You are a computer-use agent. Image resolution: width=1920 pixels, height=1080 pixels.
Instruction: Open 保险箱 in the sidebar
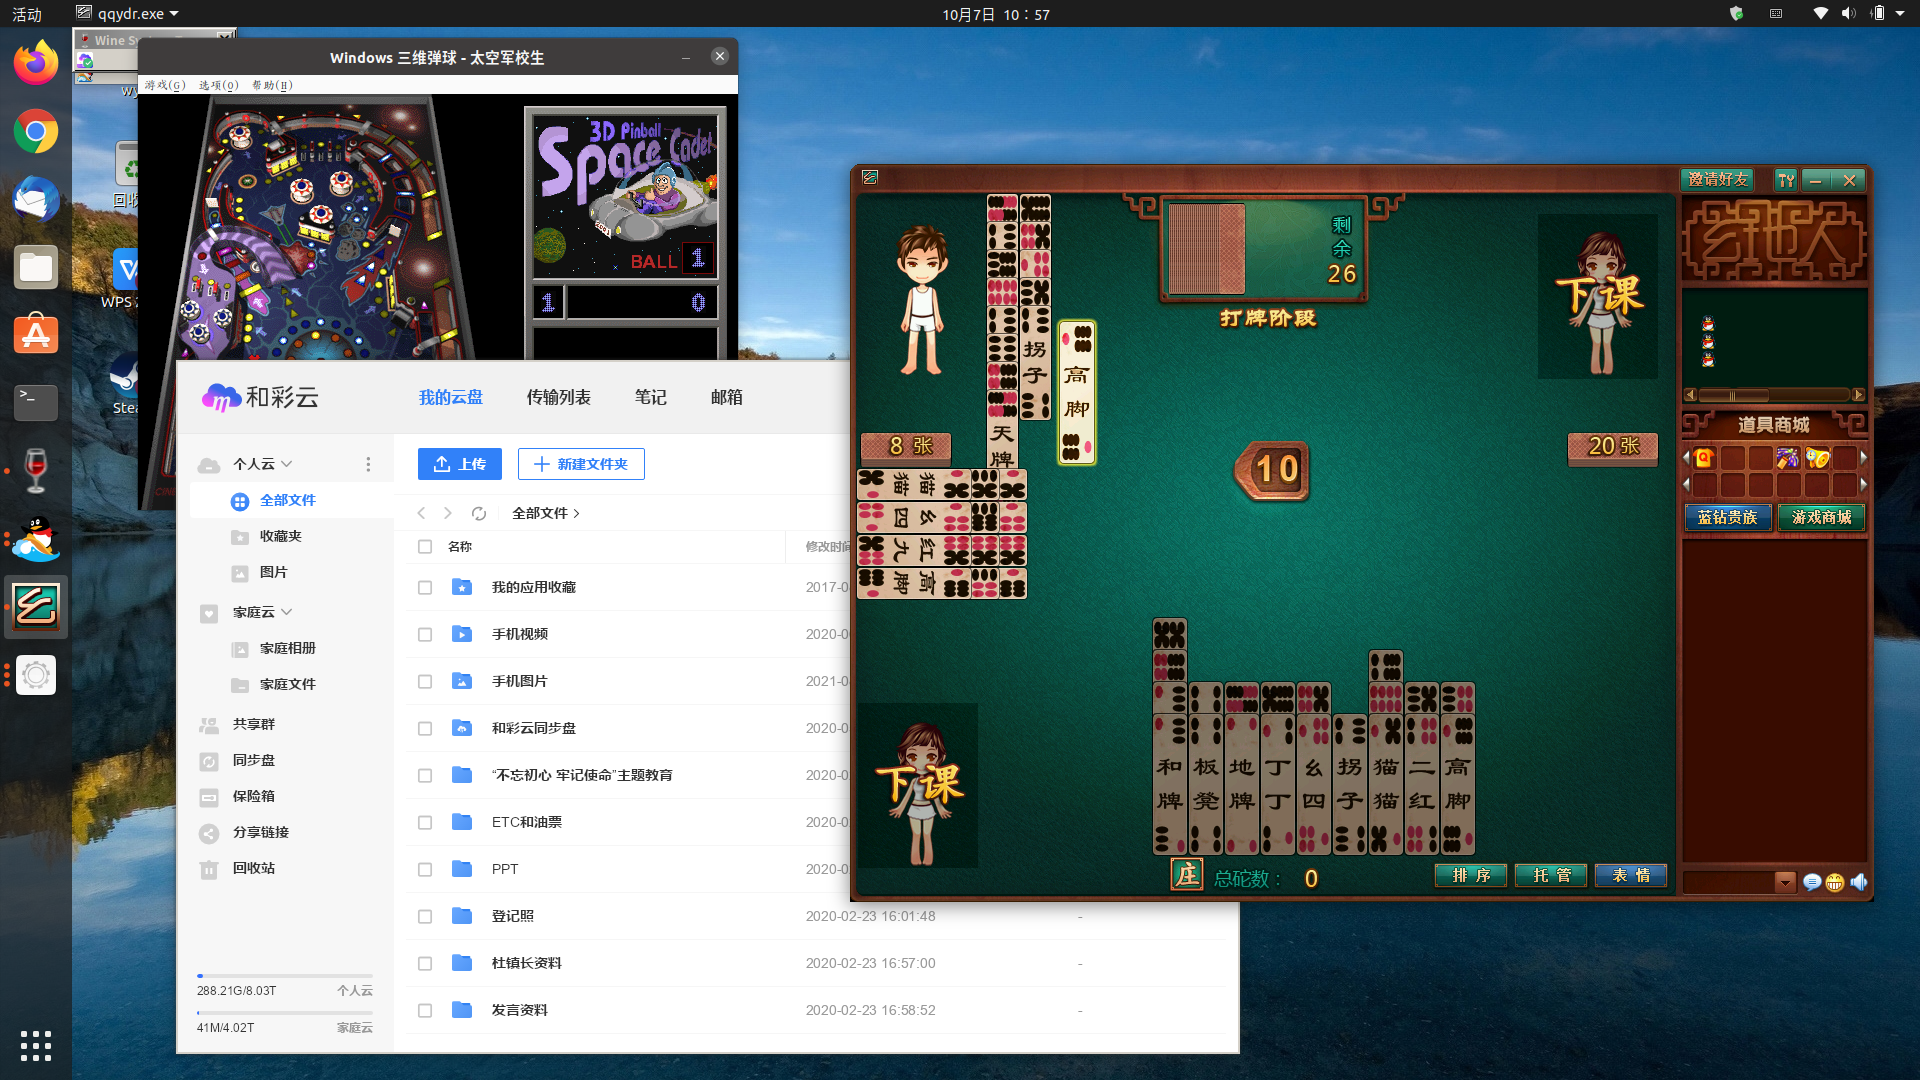(x=254, y=796)
